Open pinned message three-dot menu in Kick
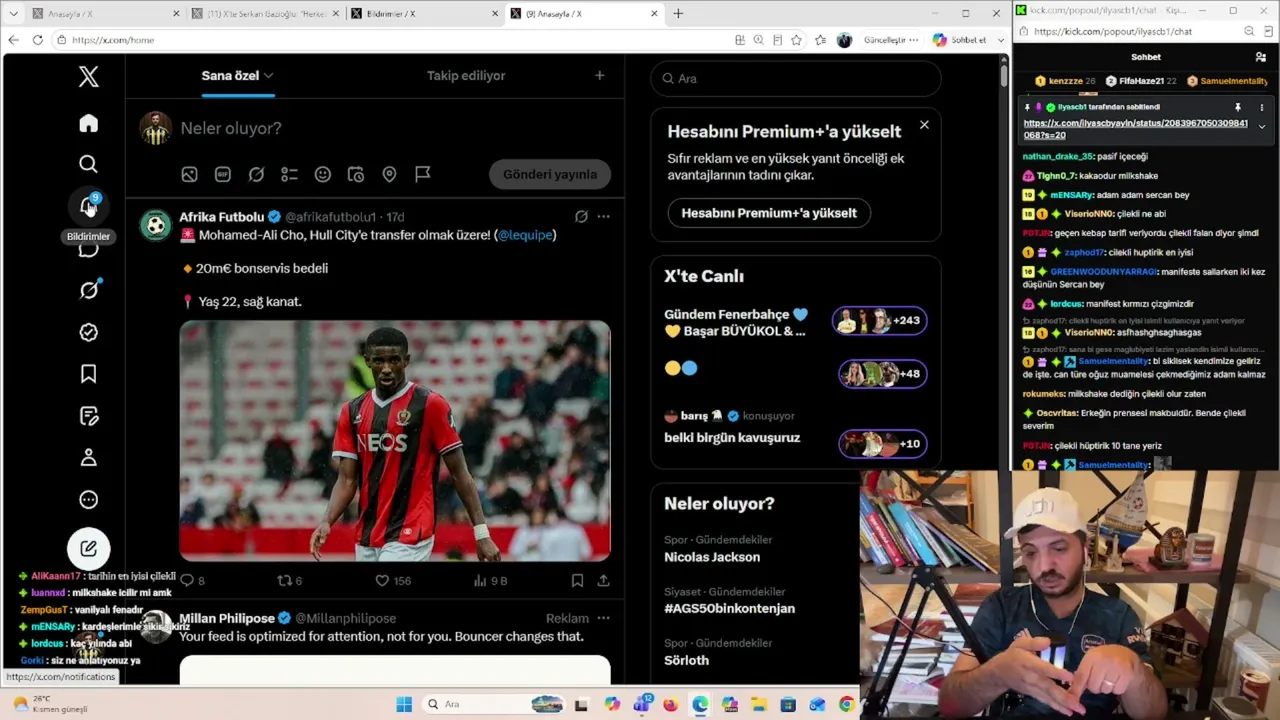The image size is (1280, 720). pyautogui.click(x=1261, y=107)
